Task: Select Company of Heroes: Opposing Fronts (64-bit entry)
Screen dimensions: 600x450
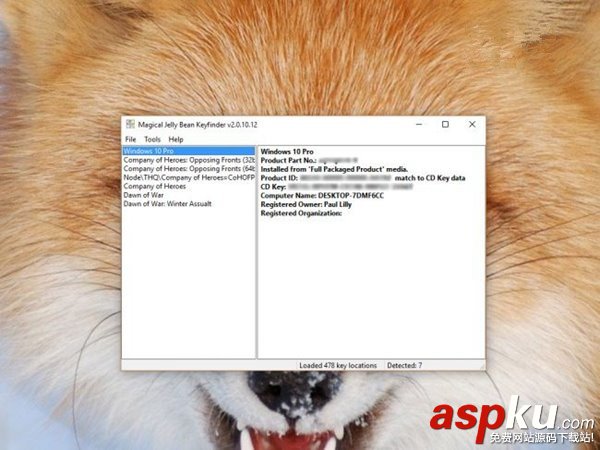Action: tap(189, 169)
